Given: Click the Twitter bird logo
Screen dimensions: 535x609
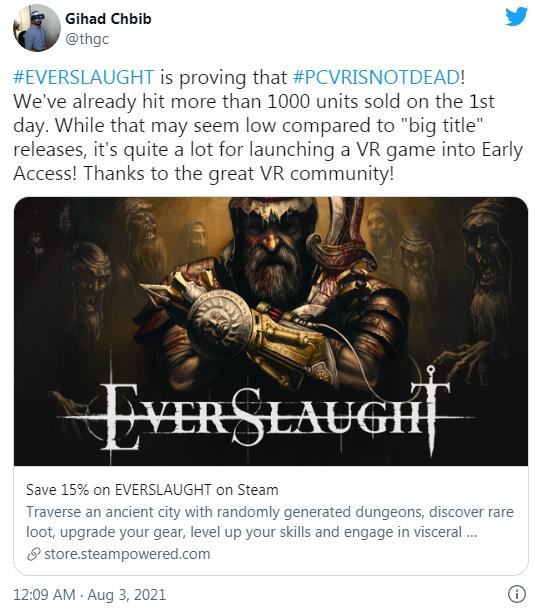Looking at the screenshot, I should (x=516, y=17).
